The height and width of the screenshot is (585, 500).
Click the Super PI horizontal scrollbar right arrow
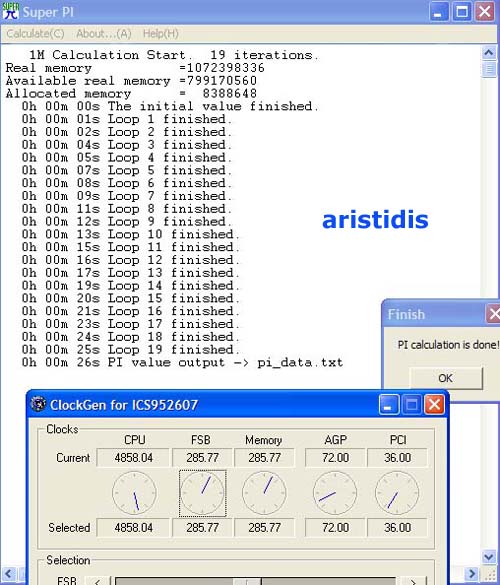point(472,574)
